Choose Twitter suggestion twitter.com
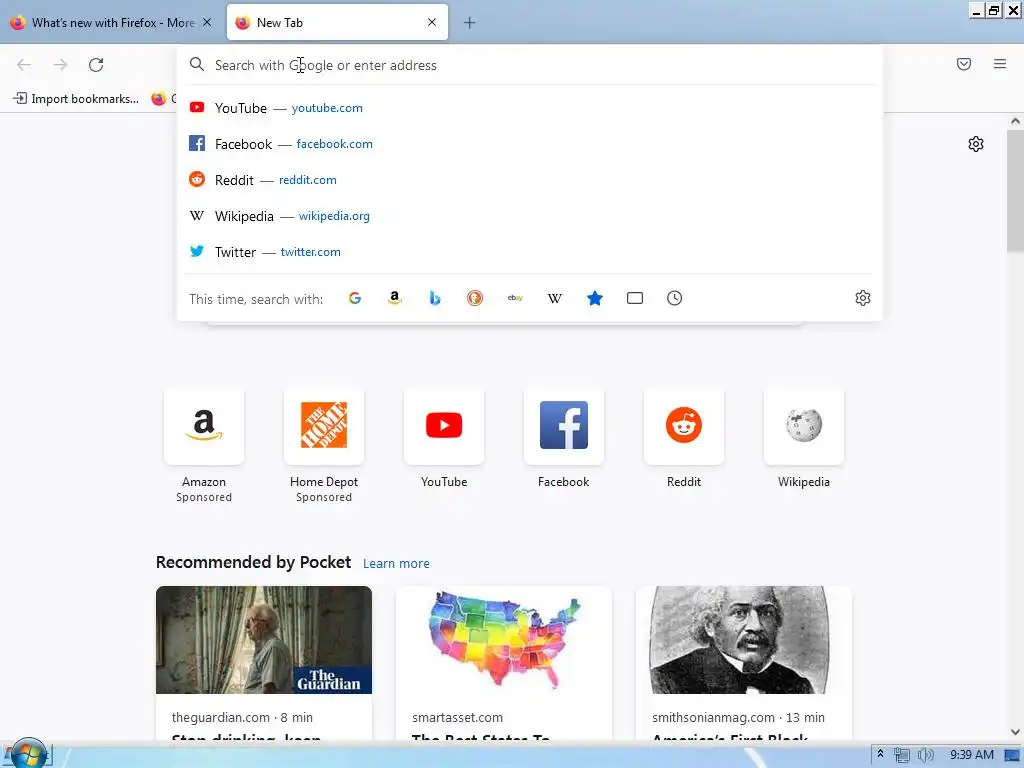The image size is (1024, 768). pos(530,251)
